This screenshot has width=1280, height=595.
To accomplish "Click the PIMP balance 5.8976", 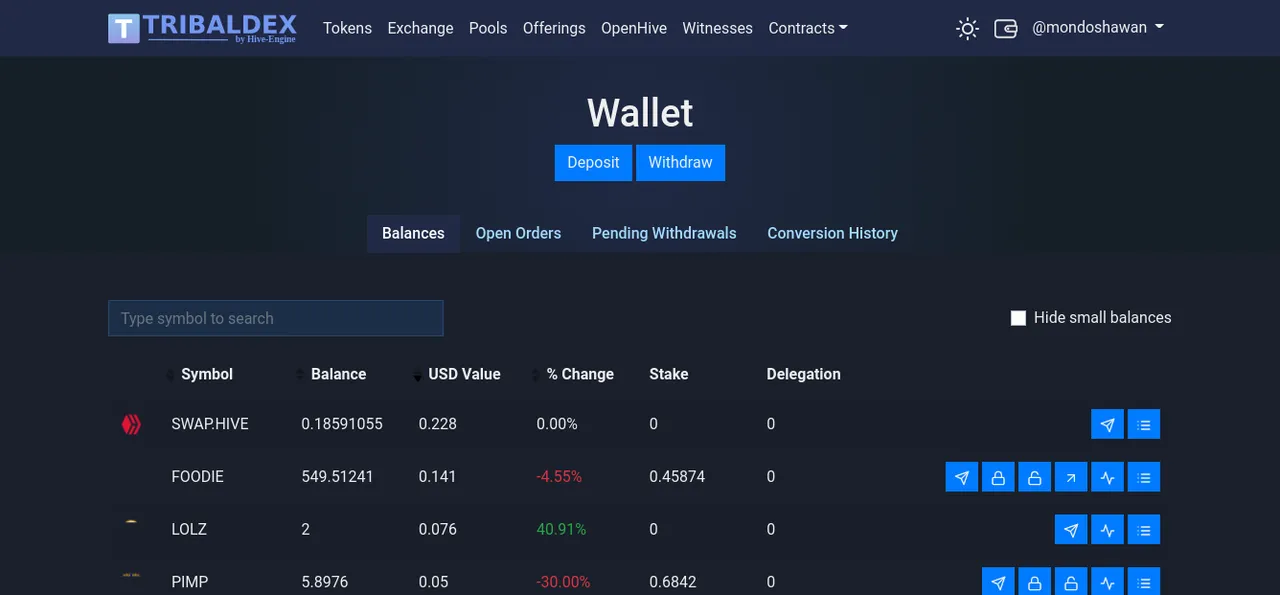I will pyautogui.click(x=325, y=582).
